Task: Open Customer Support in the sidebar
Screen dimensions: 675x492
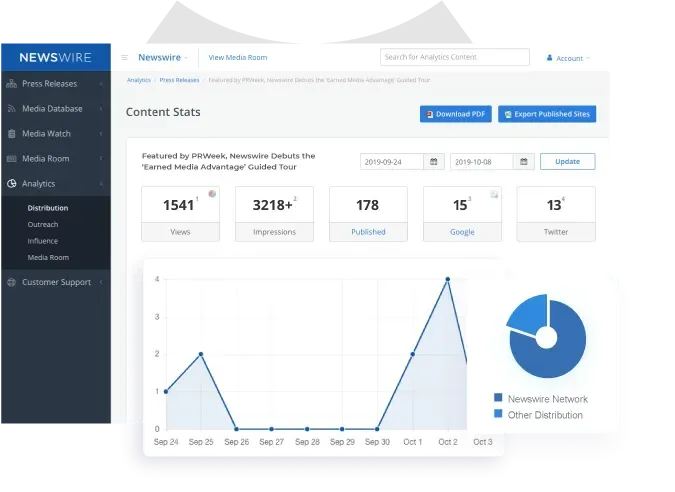Action: [x=56, y=282]
